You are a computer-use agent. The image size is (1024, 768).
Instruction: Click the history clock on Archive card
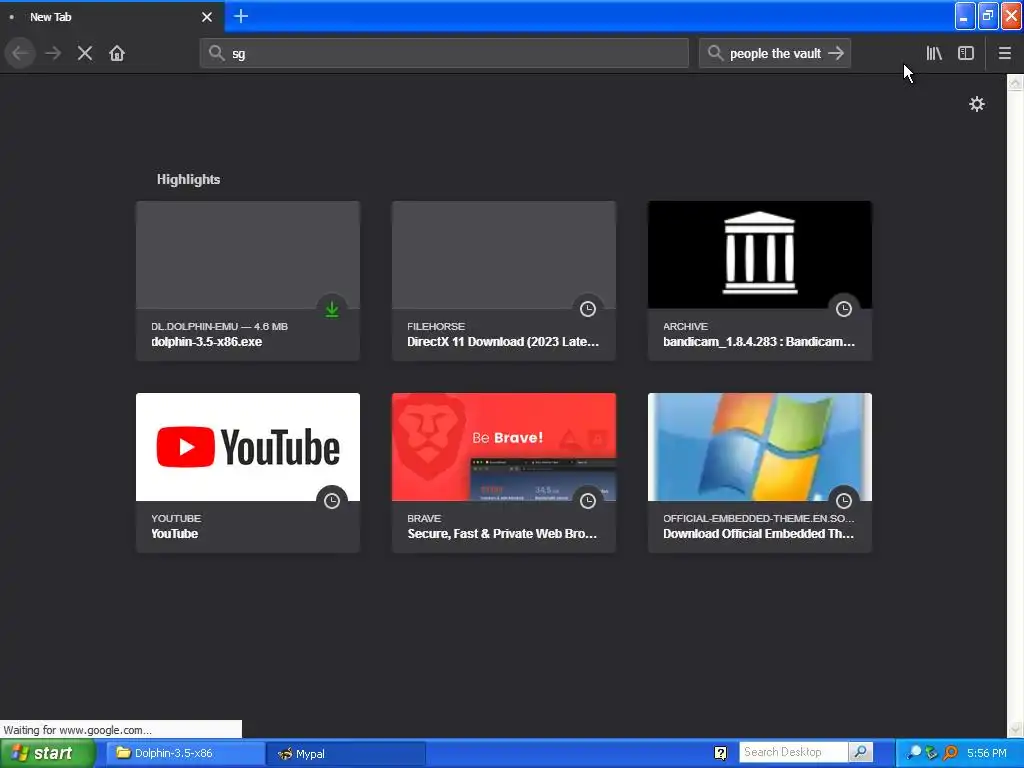click(844, 309)
